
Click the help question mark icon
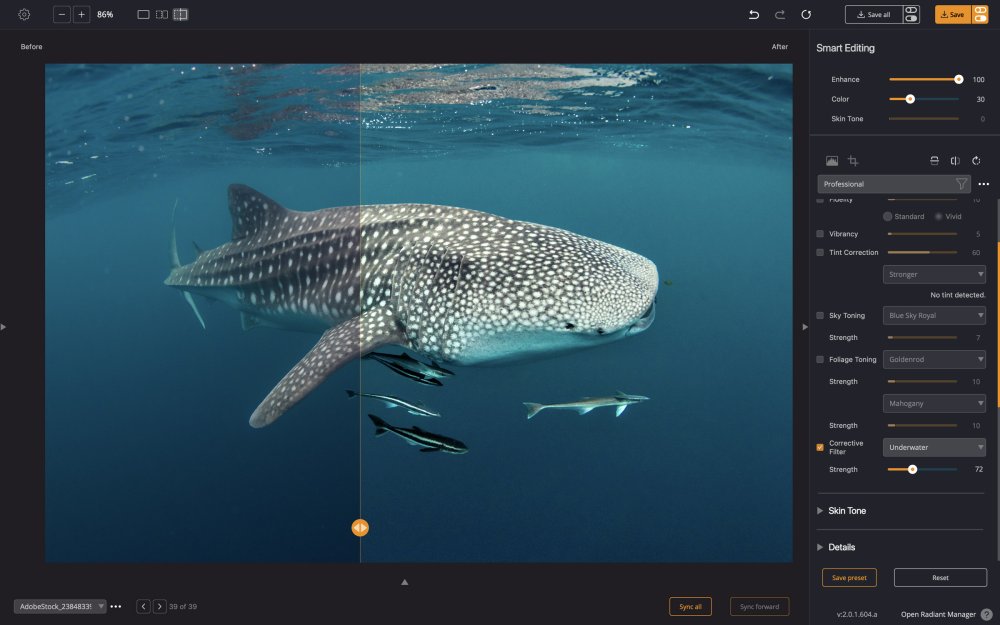(987, 615)
